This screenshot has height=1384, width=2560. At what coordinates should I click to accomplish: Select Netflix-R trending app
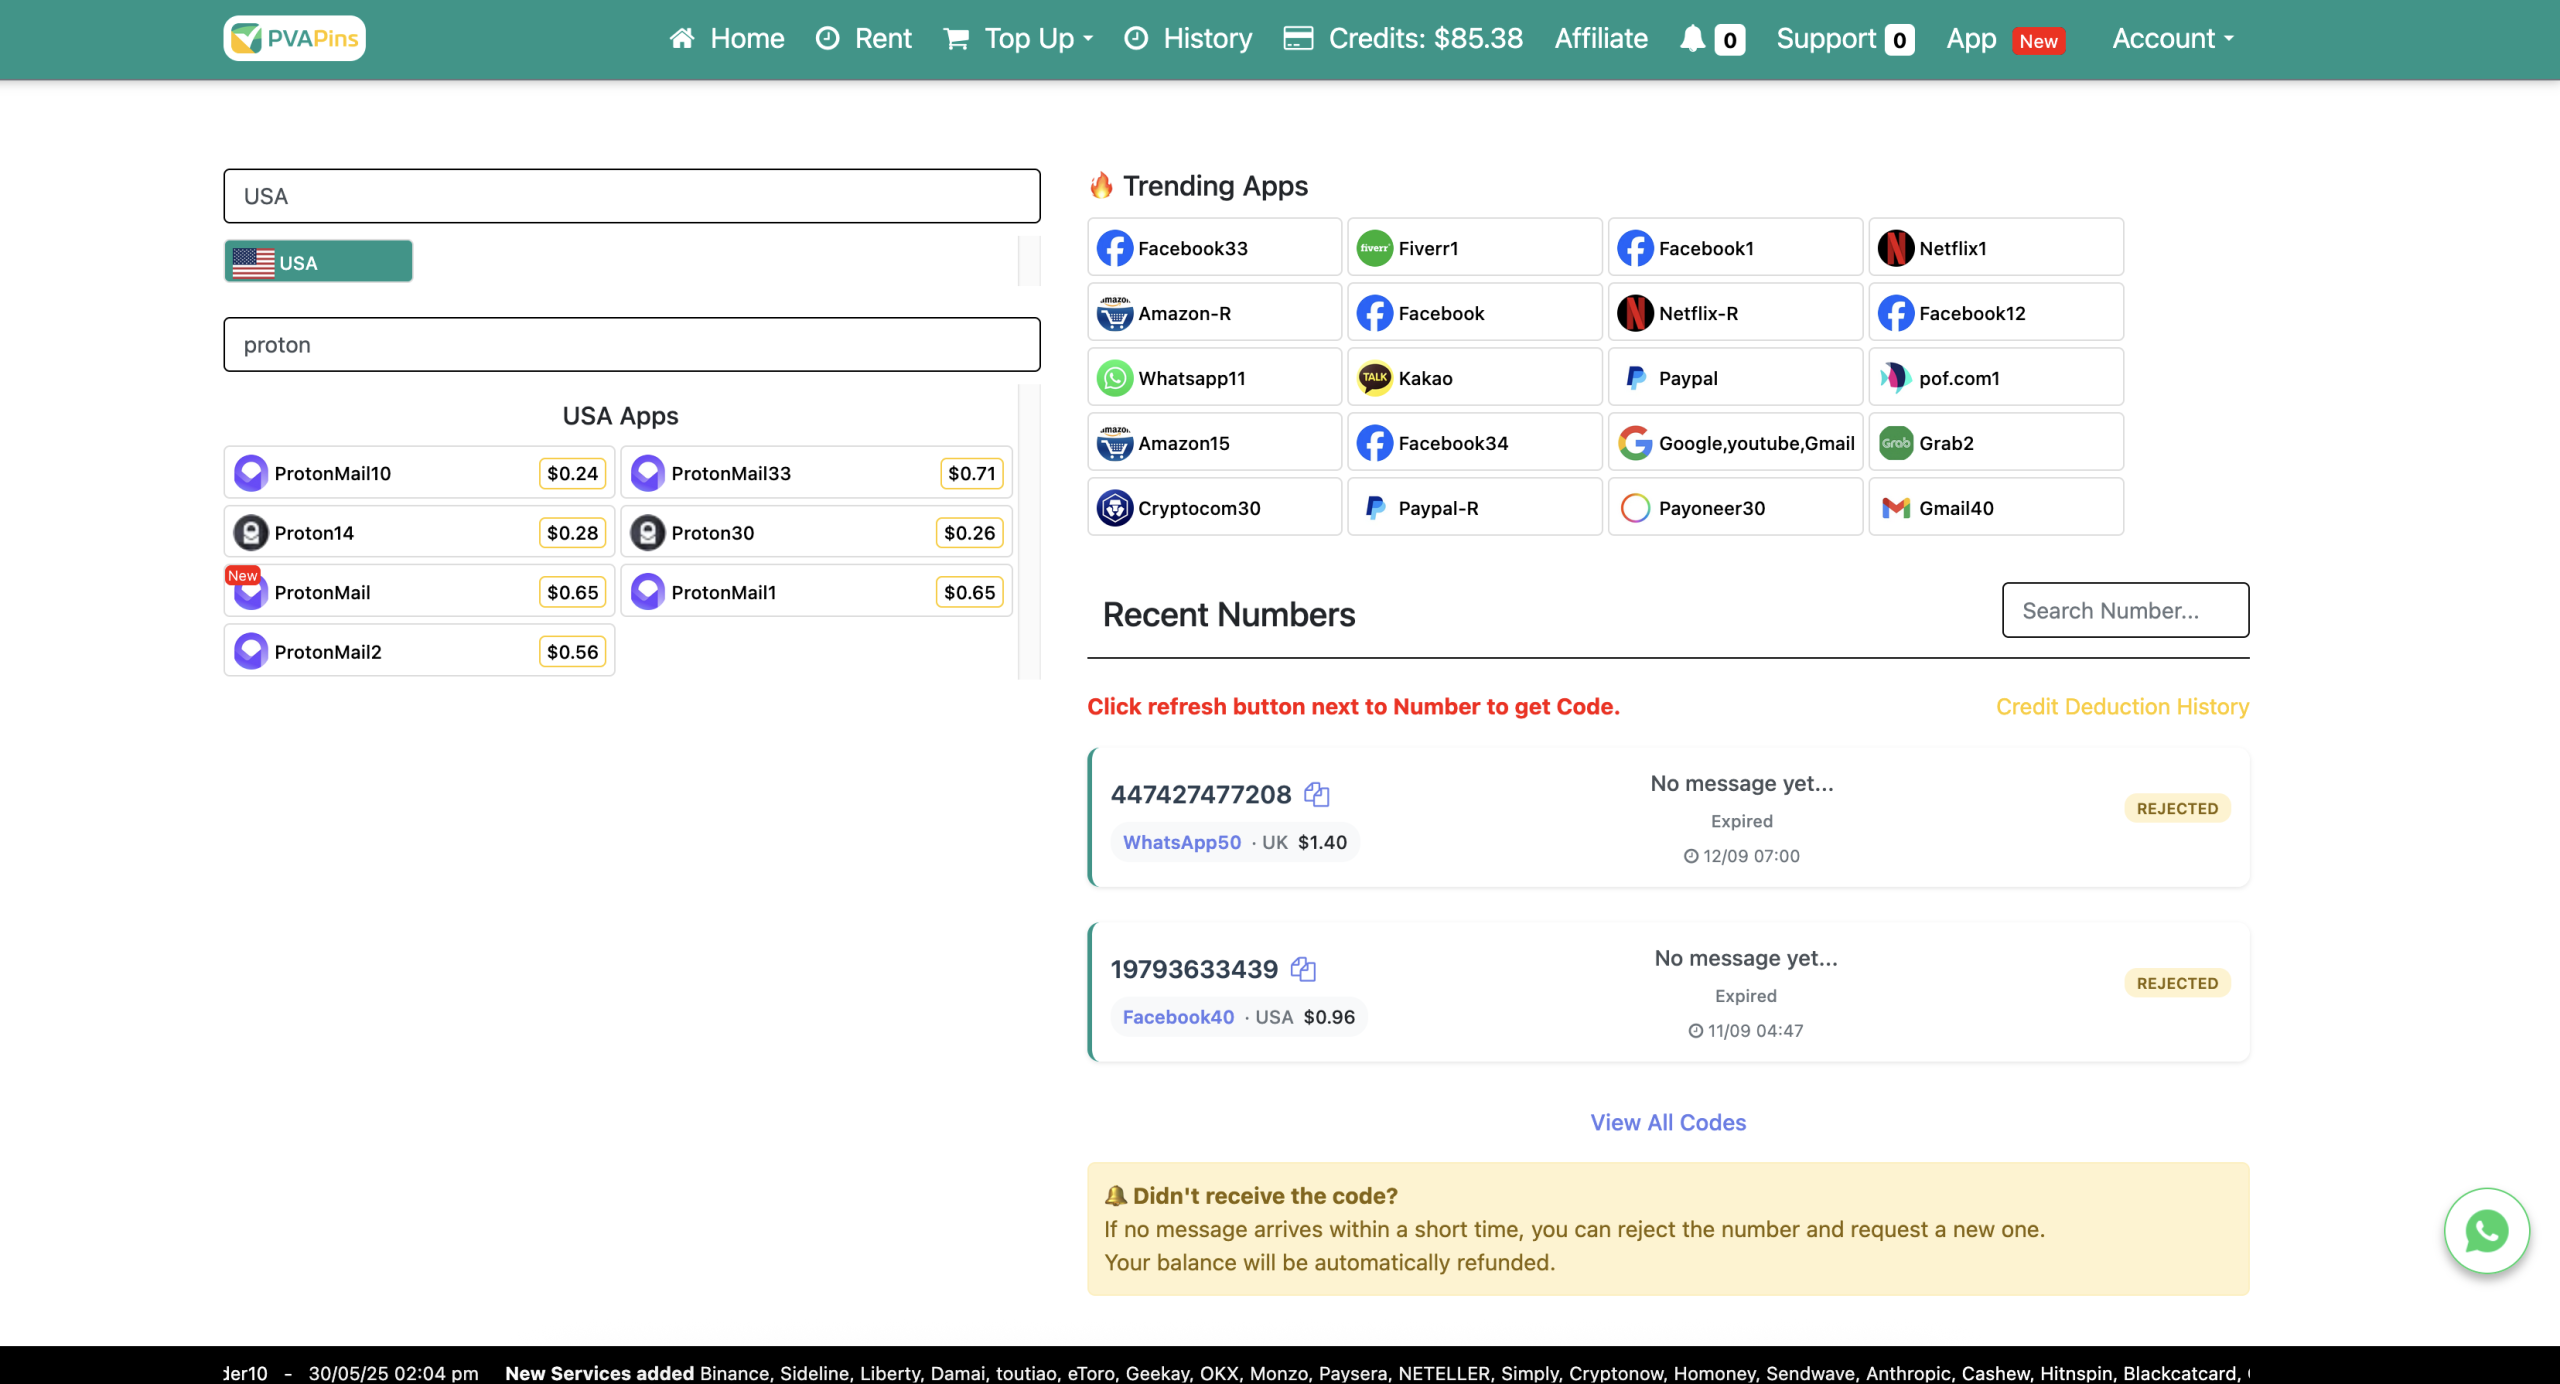[x=1735, y=312]
